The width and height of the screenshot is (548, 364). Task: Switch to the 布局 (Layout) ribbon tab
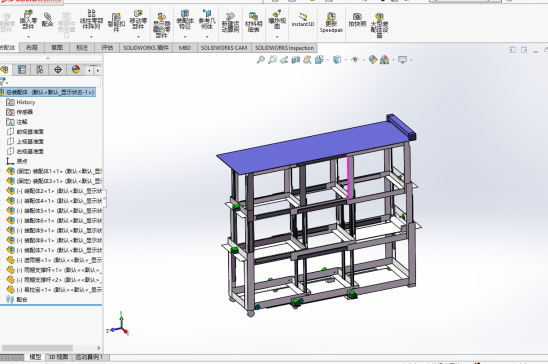(x=32, y=48)
